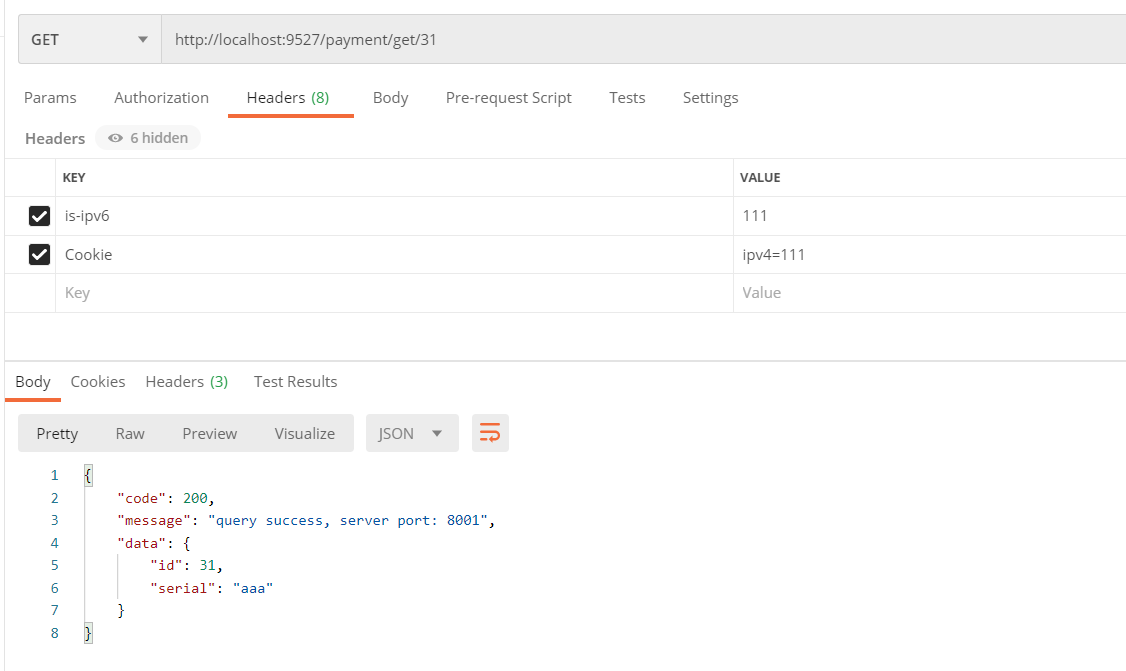Toggle the line wrap icon
Image resolution: width=1126 pixels, height=671 pixels.
[x=490, y=433]
